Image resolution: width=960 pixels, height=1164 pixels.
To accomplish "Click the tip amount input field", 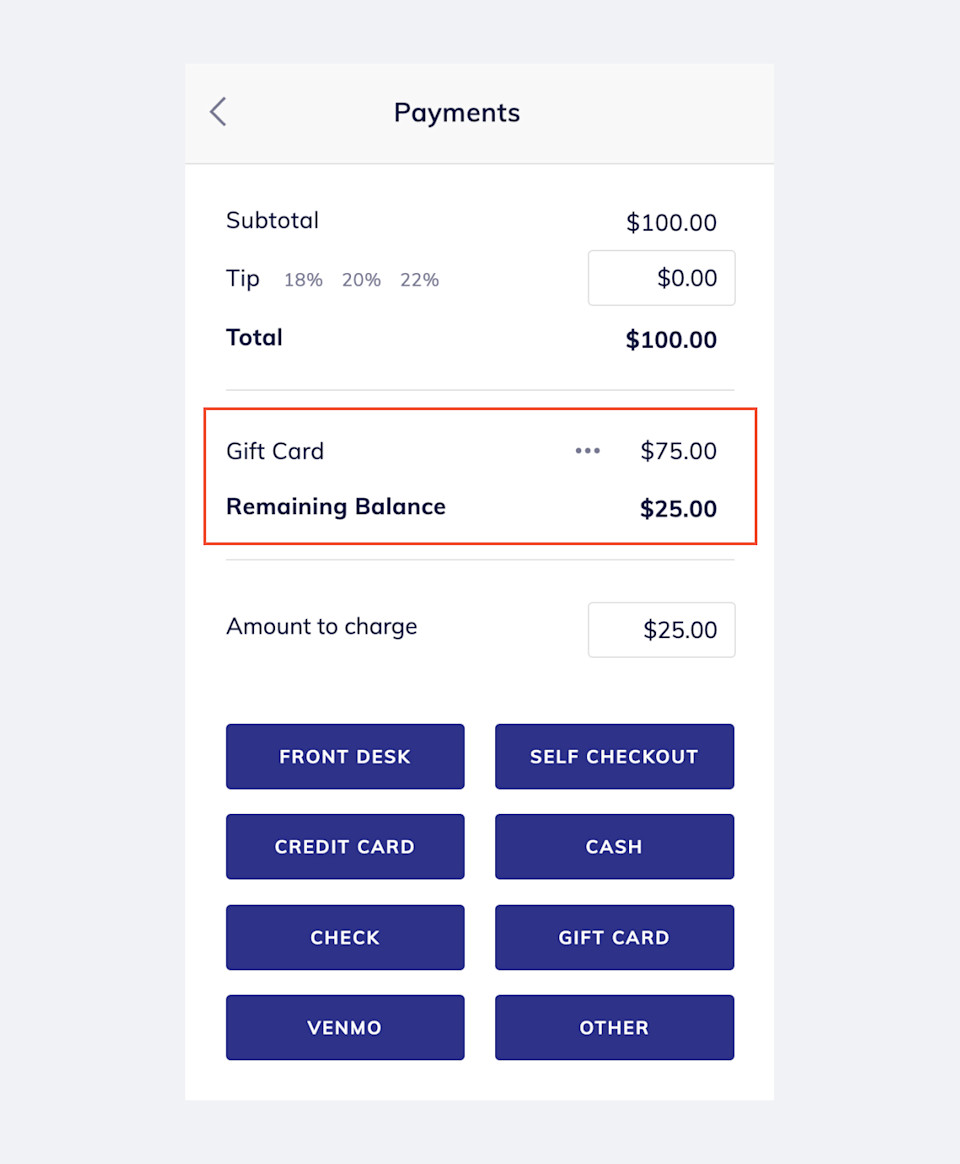I will (x=662, y=278).
